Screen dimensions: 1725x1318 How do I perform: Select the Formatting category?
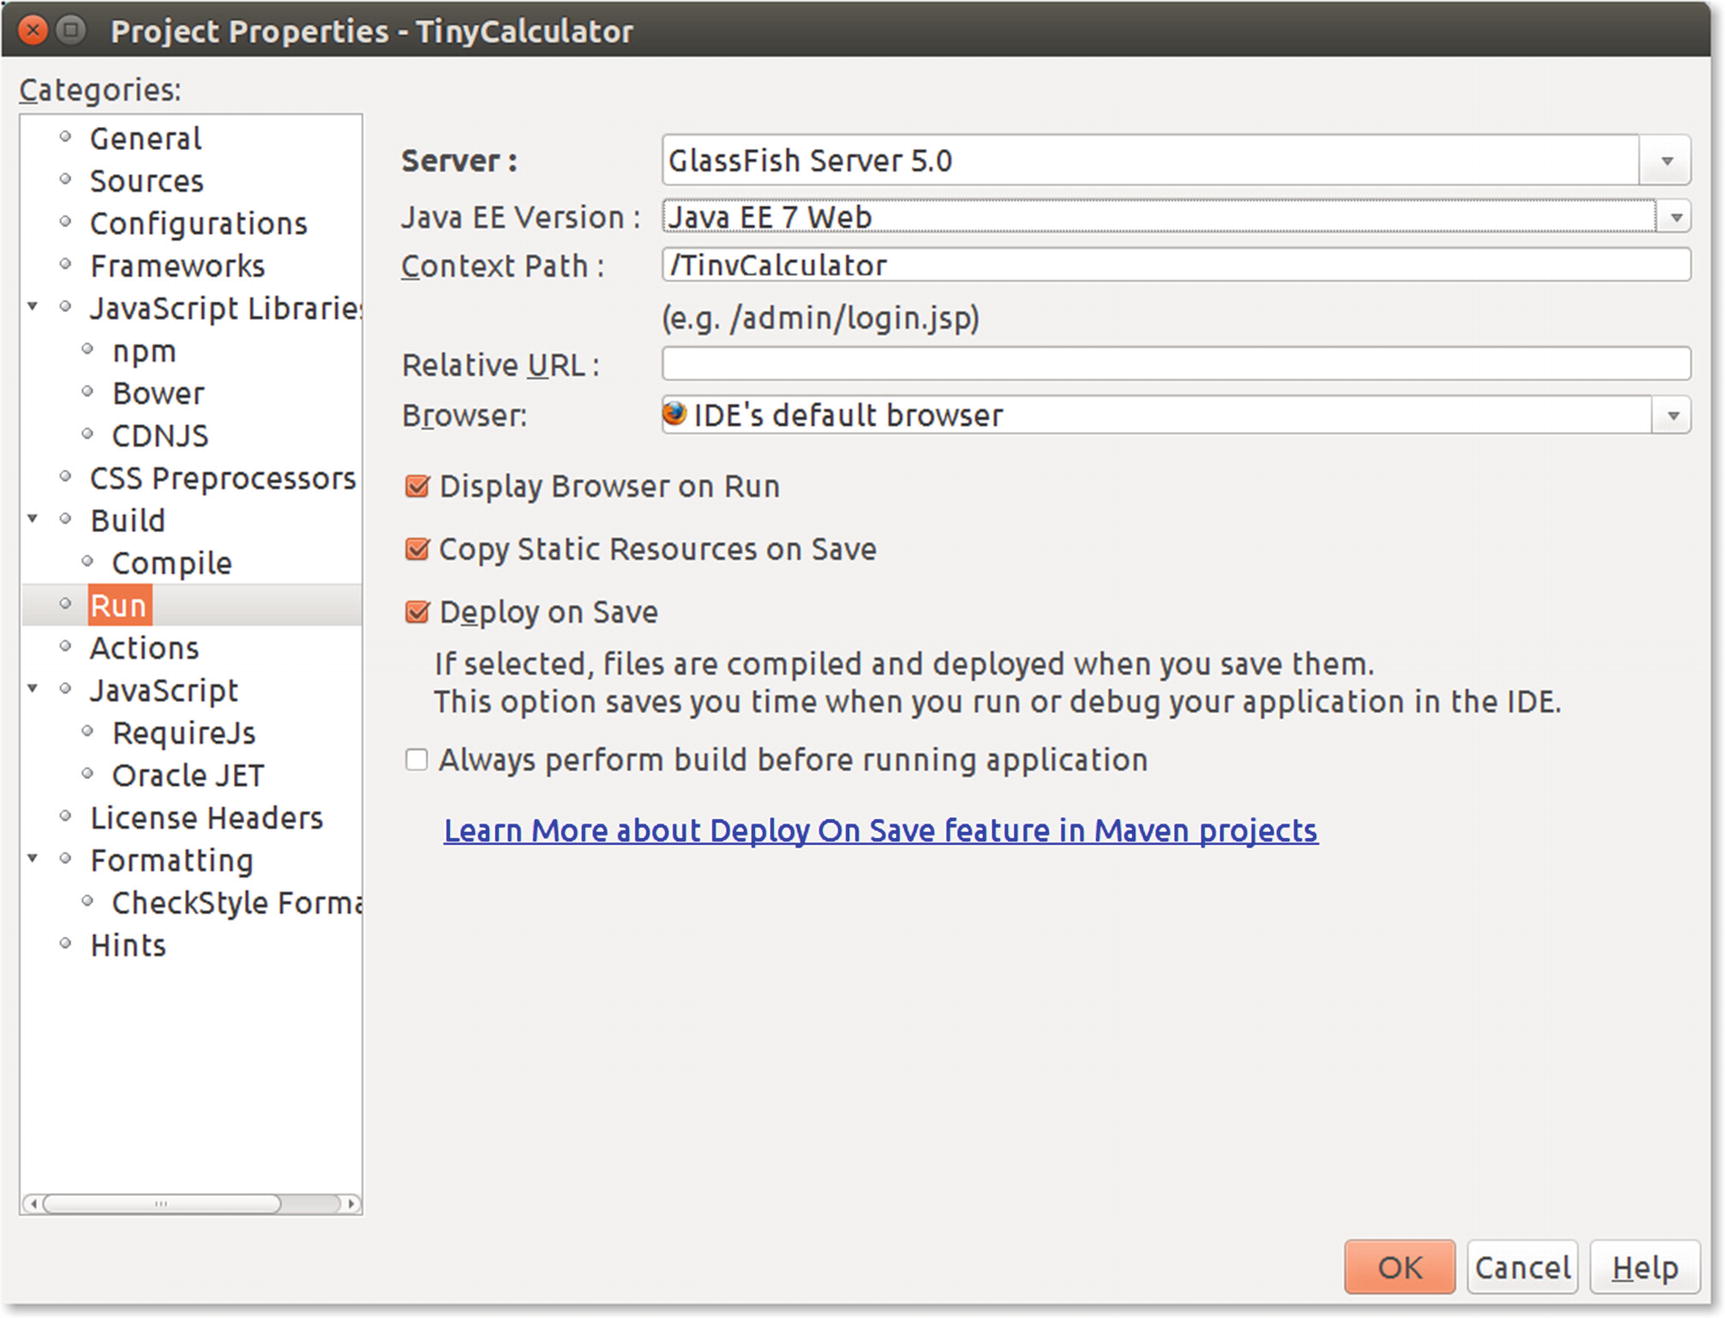171,861
